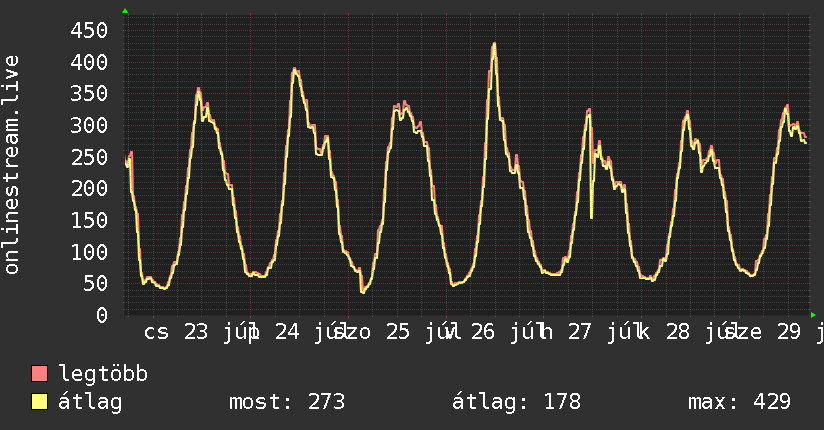824x430 pixels.
Task: Click the green arrow ending the x-axis
Action: (x=813, y=315)
